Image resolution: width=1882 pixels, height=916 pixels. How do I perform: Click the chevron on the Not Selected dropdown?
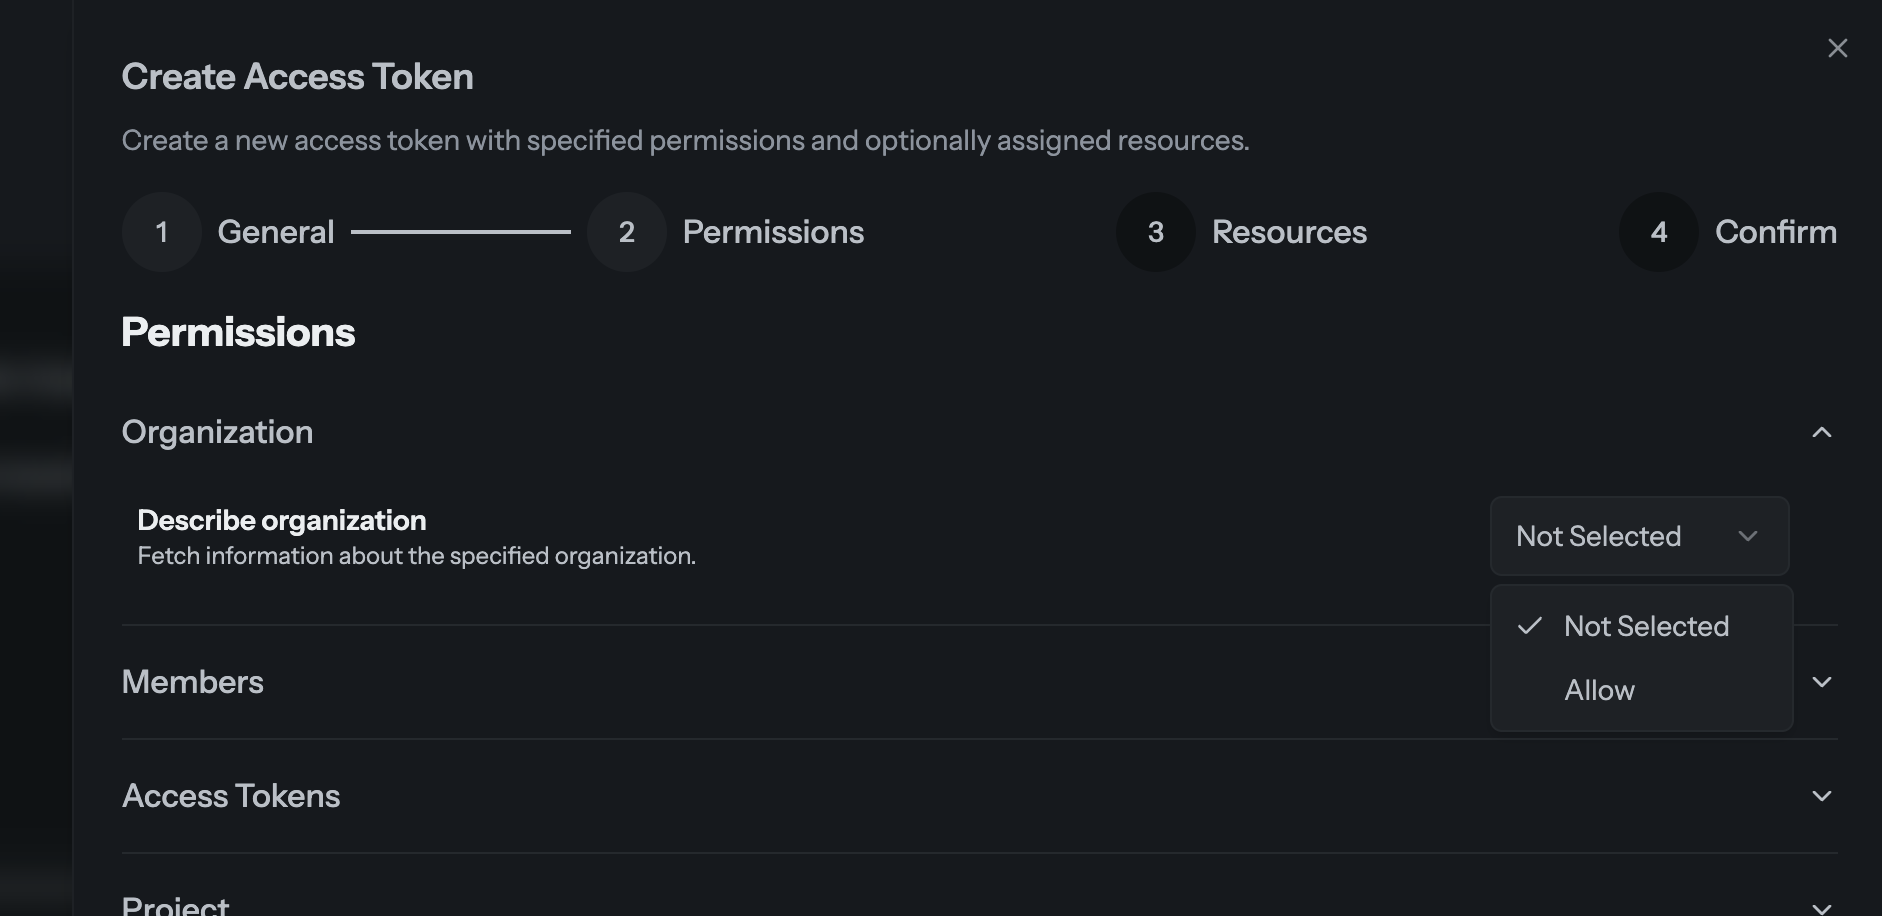[x=1748, y=536]
